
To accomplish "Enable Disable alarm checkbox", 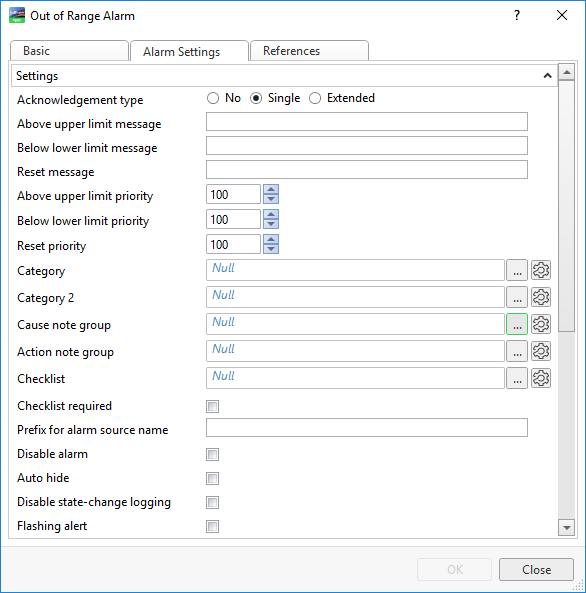I will (x=213, y=454).
